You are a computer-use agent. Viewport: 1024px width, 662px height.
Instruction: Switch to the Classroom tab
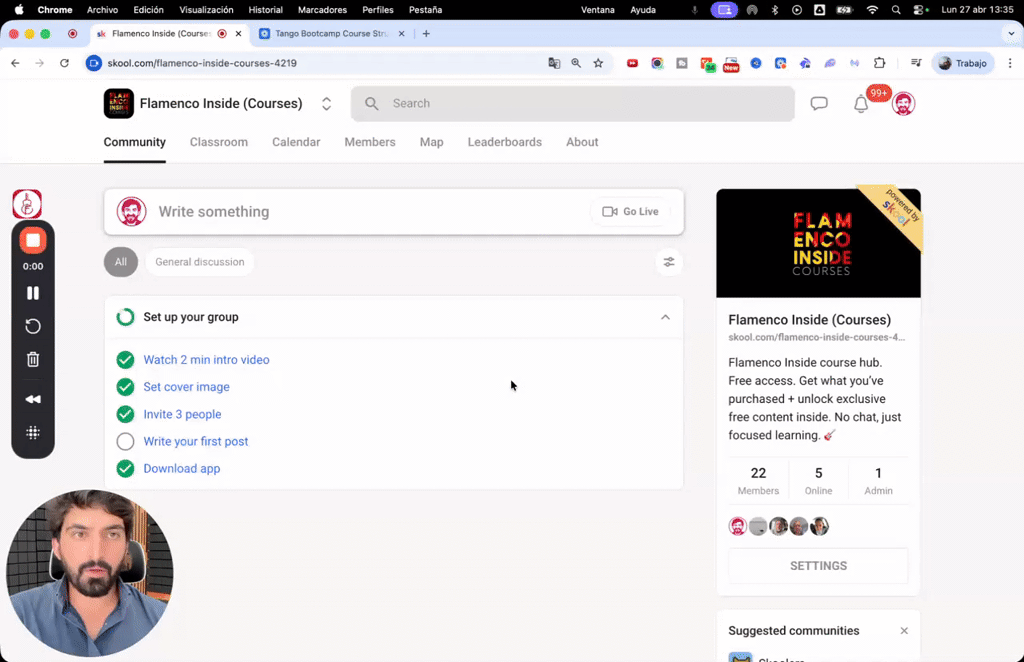click(x=219, y=142)
